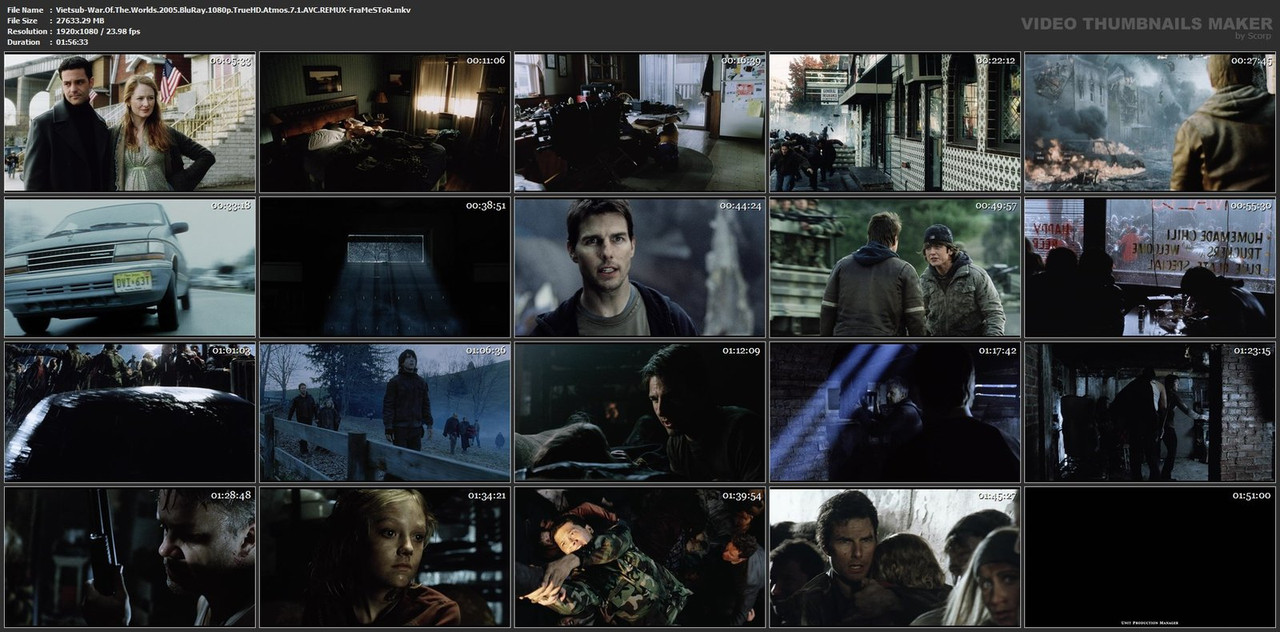
Task: Open the foggy fence thumbnail at 01:06:36
Action: 385,412
